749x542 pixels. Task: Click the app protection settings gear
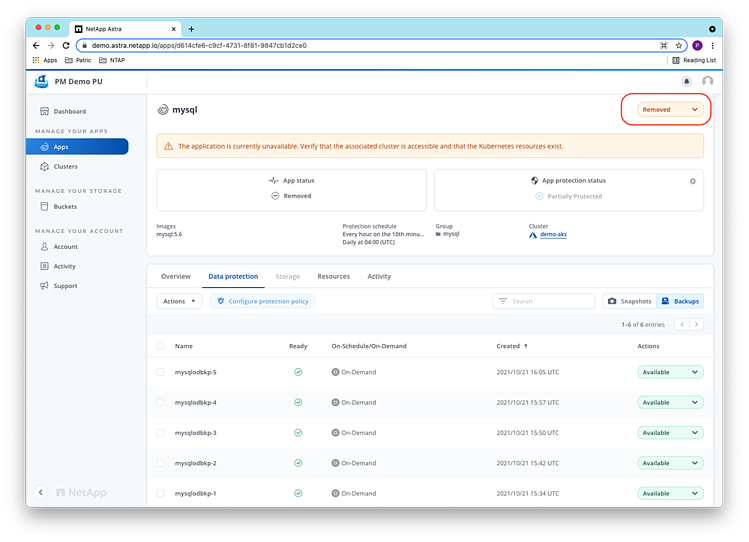pos(692,181)
